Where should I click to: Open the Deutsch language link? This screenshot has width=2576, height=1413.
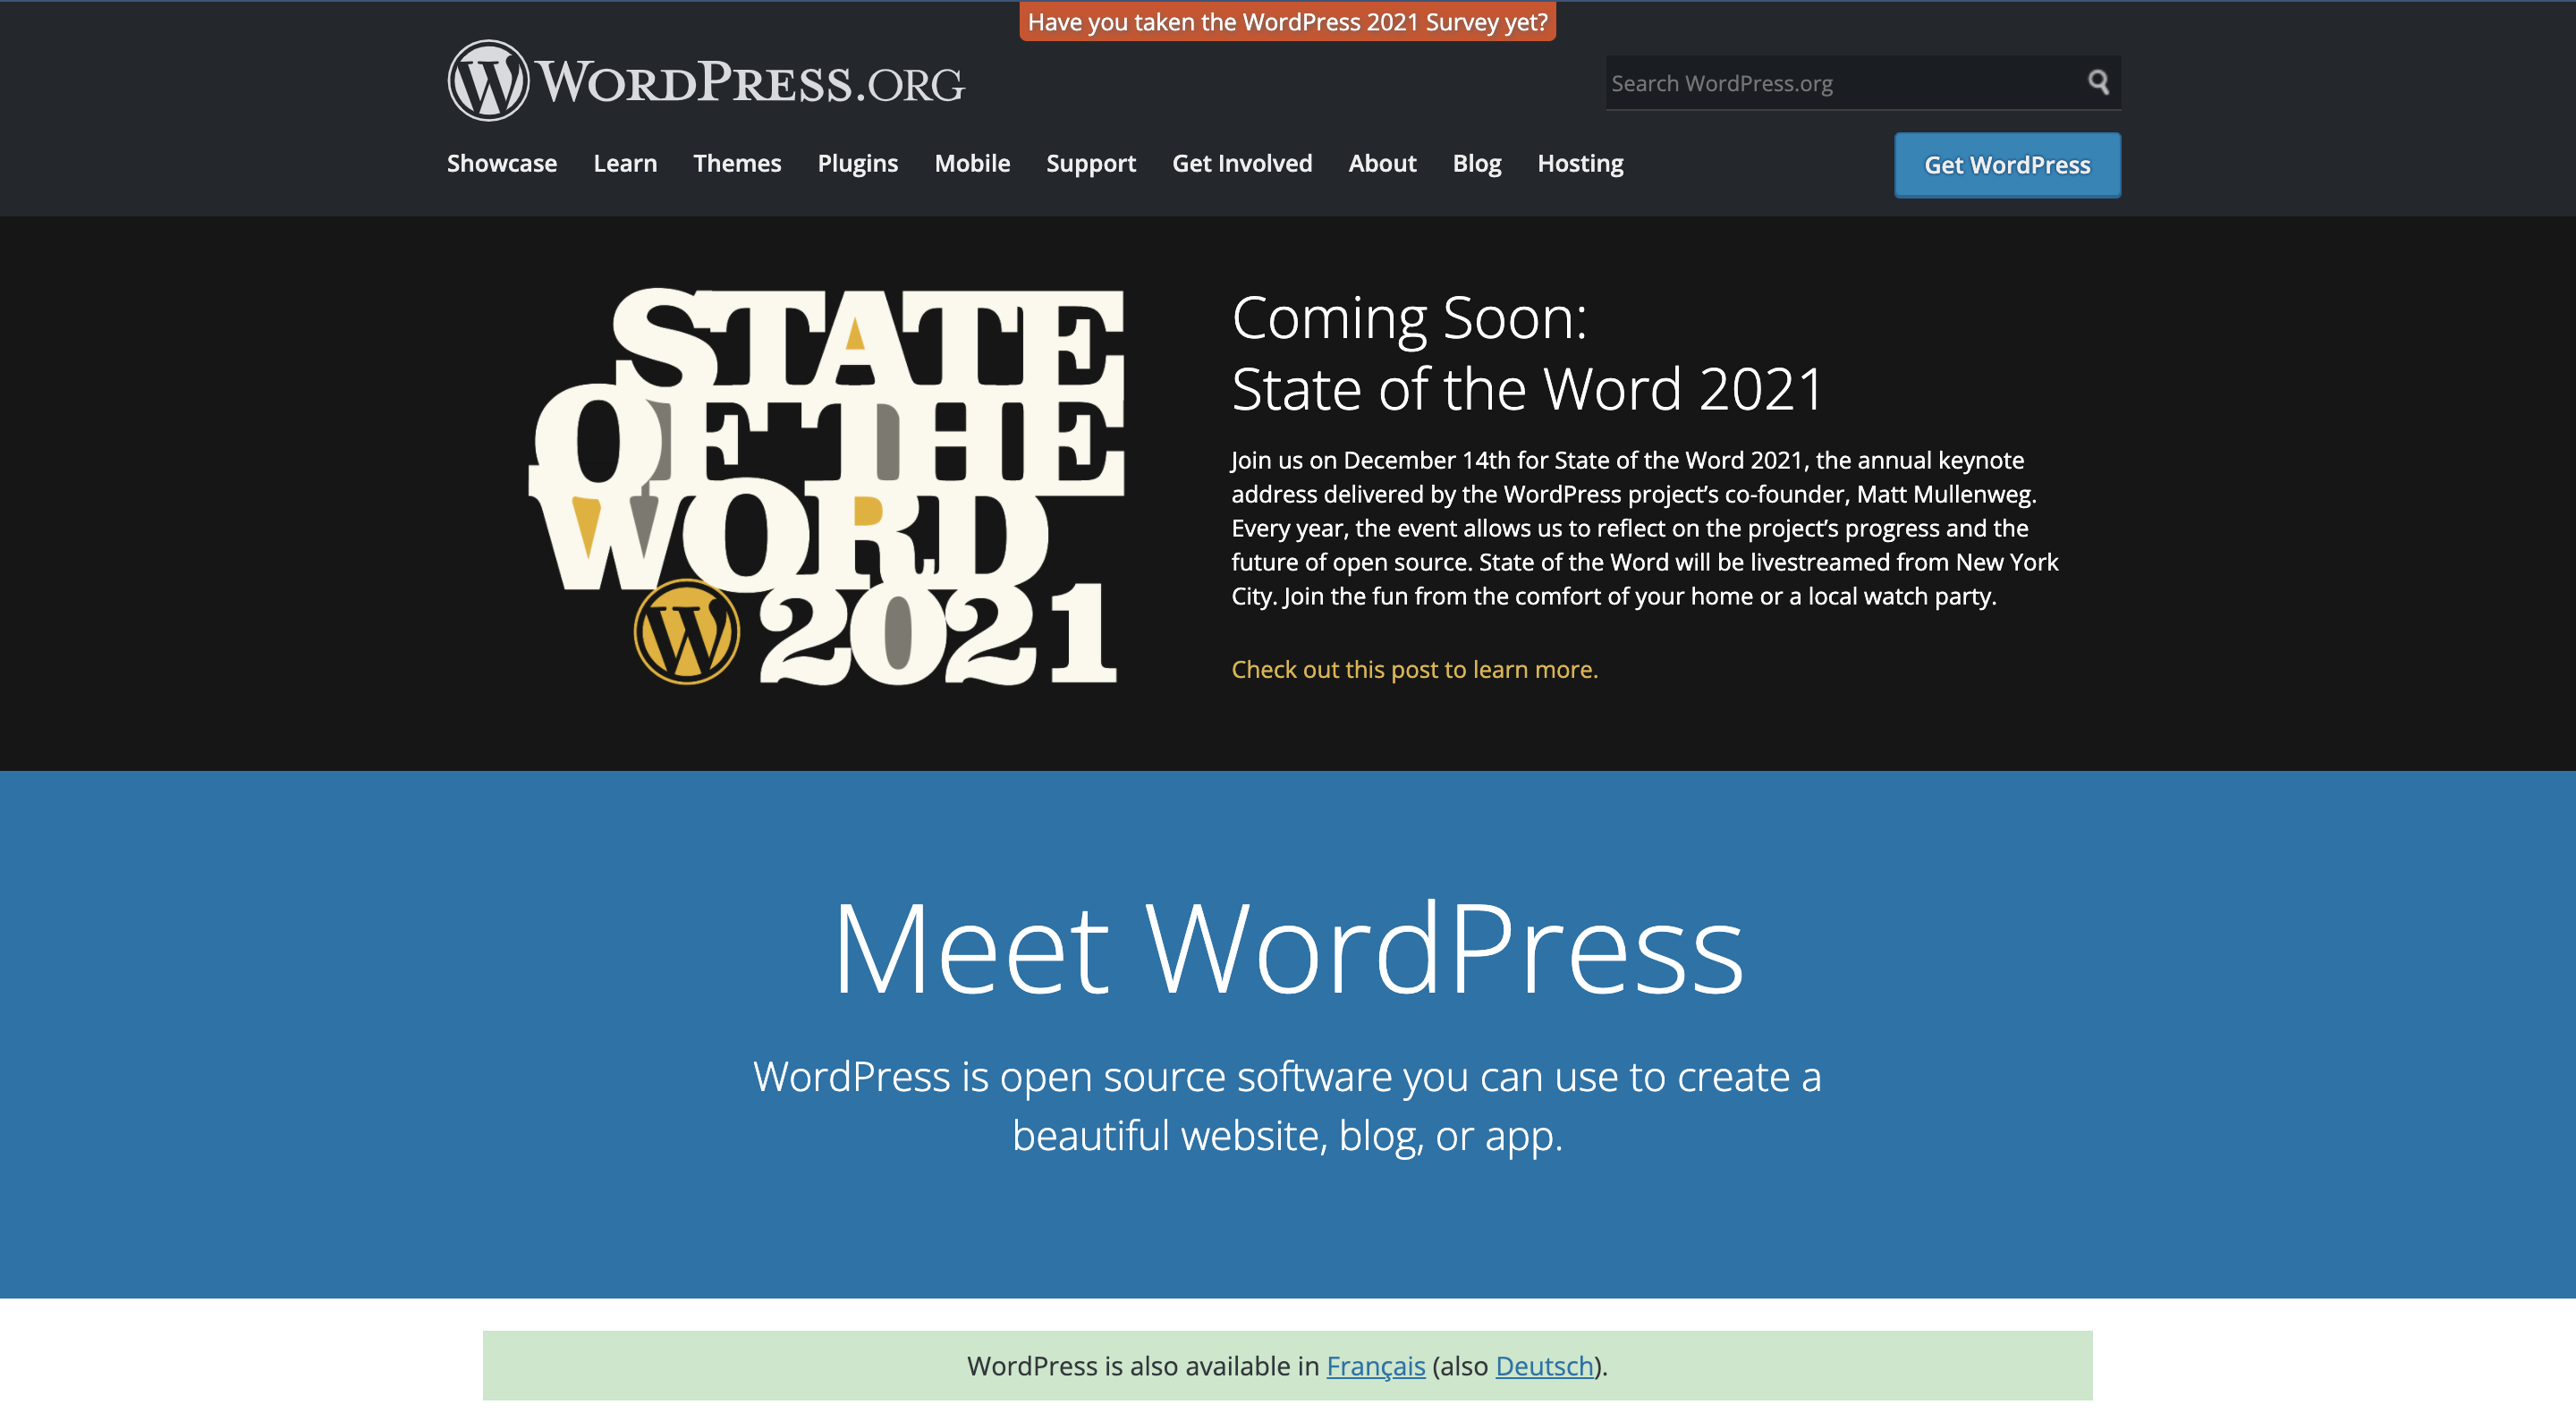(1544, 1365)
